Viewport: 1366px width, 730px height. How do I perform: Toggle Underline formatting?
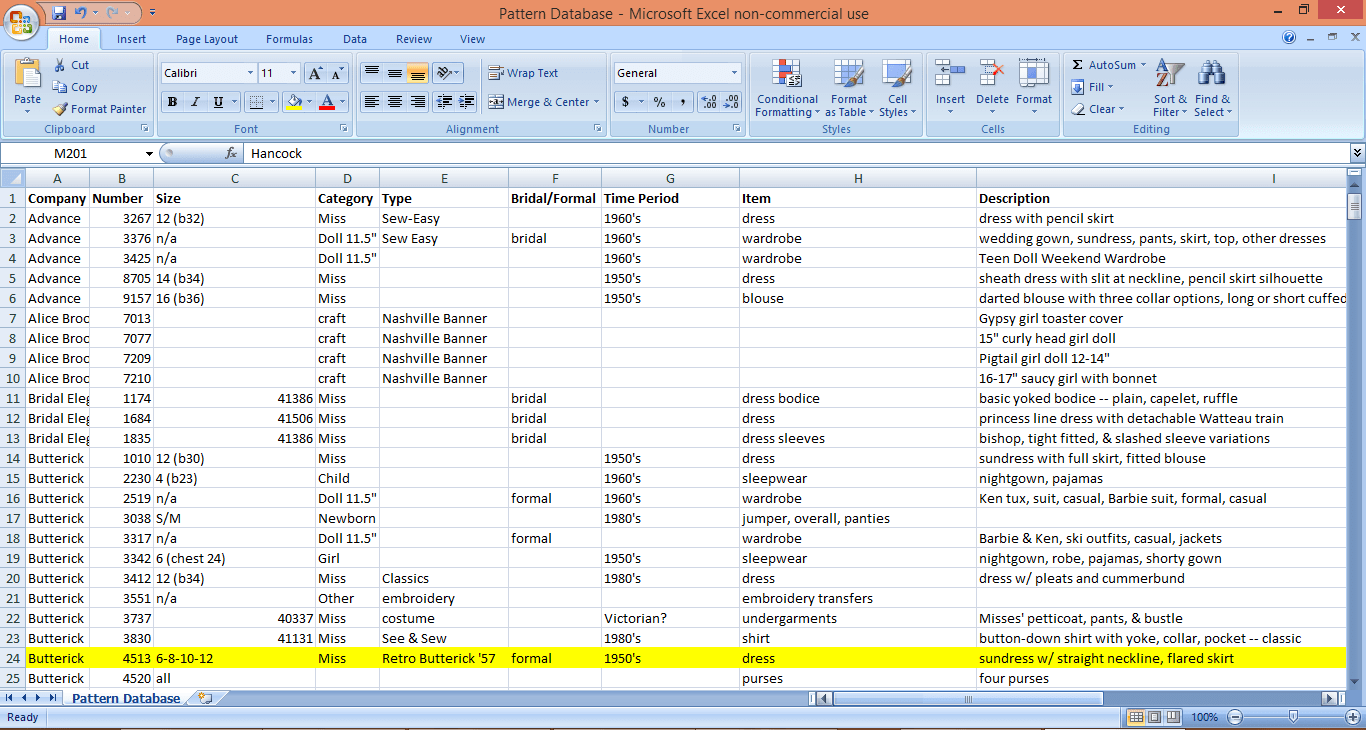[218, 102]
